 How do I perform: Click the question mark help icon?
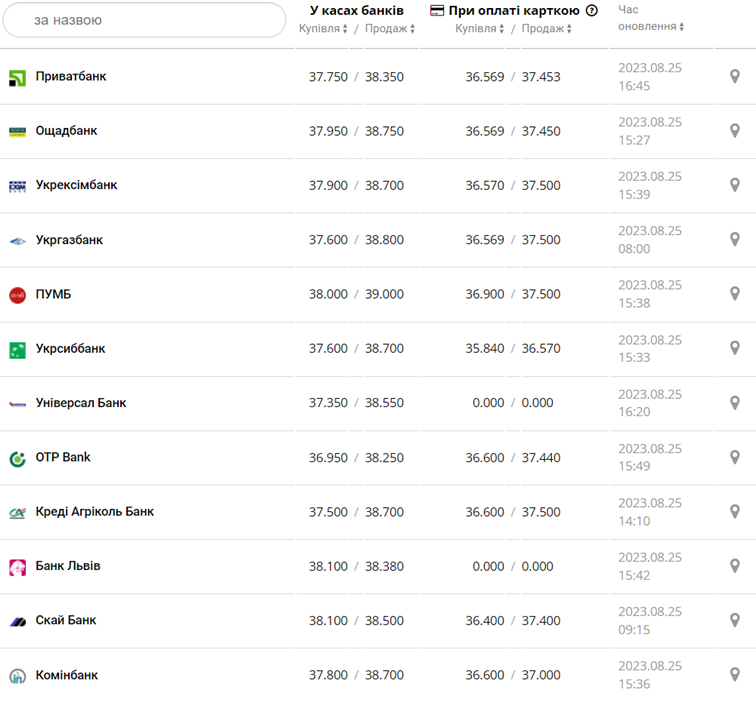(592, 11)
